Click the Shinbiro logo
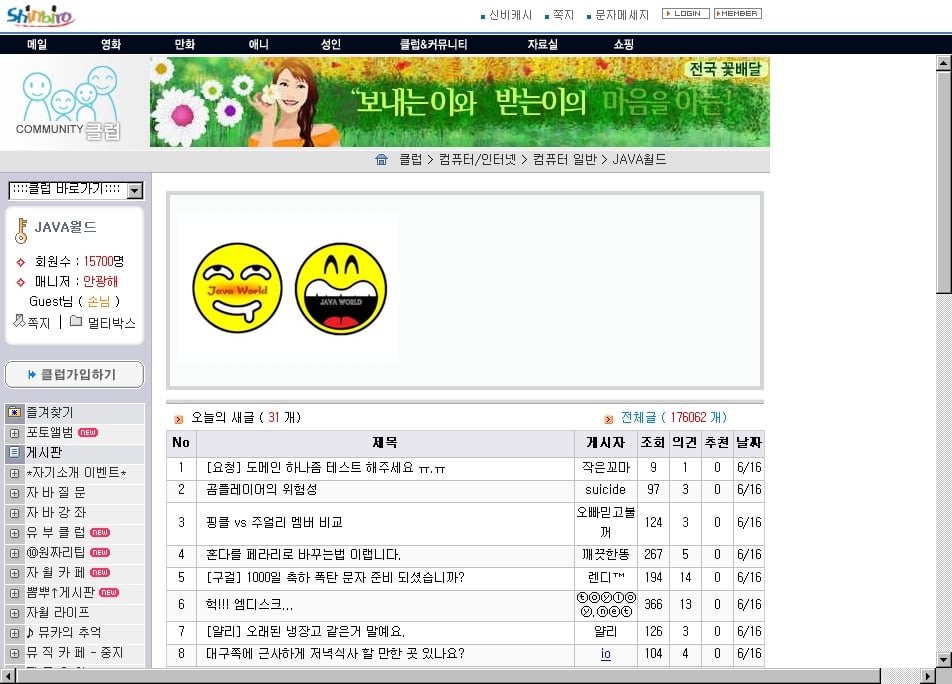 40,15
